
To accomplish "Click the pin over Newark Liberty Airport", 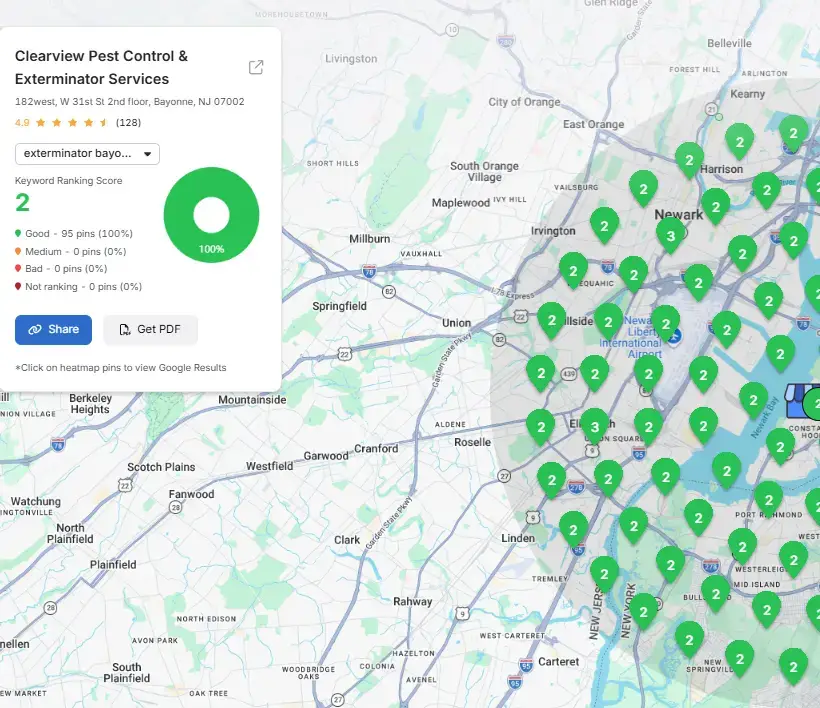I will [665, 324].
